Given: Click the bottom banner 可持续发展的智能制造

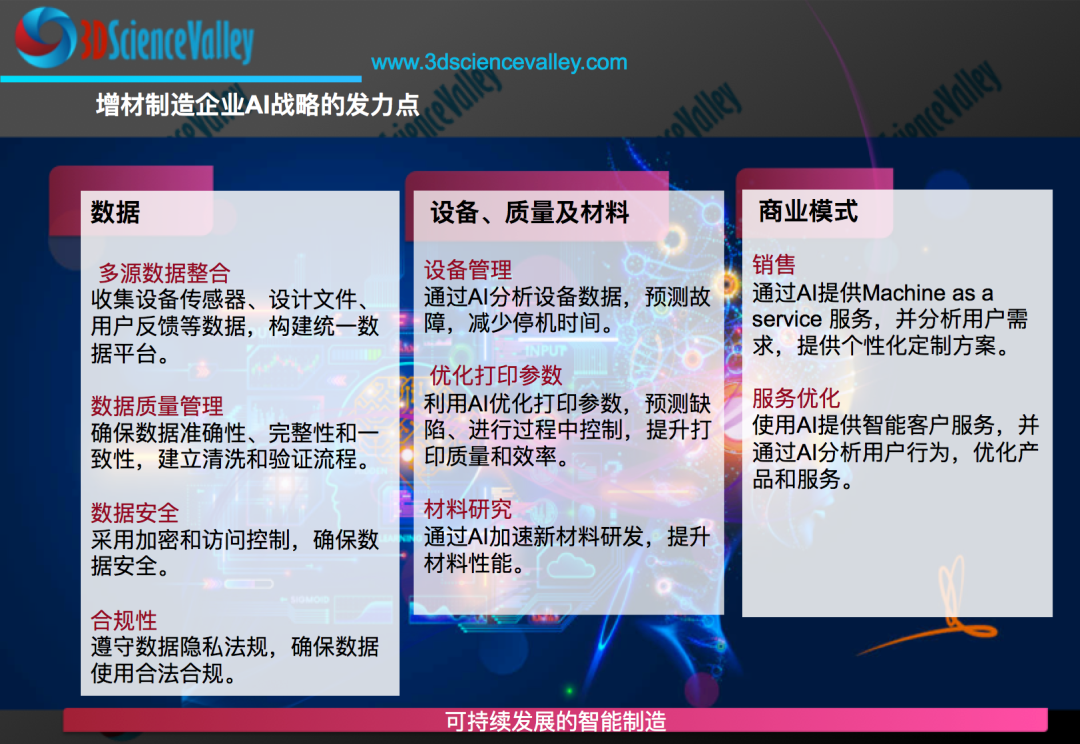Looking at the screenshot, I should point(555,721).
